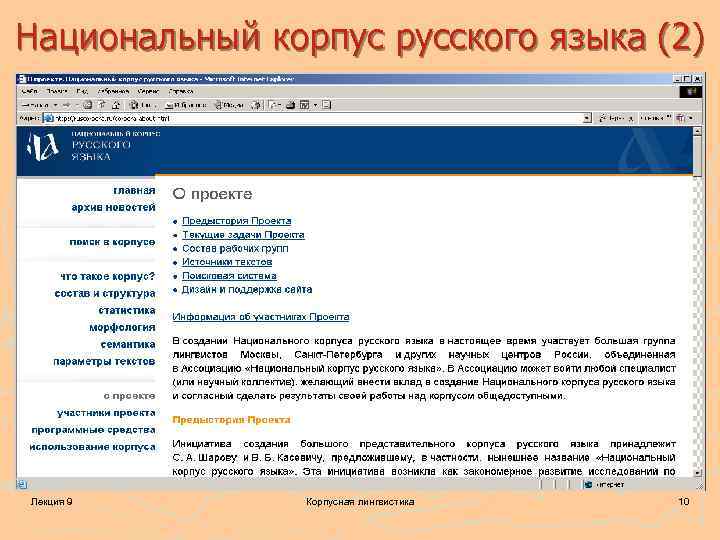Viewport: 720px width, 540px height.
Task: Click the 'О проекте' page heading
Action: coord(212,194)
